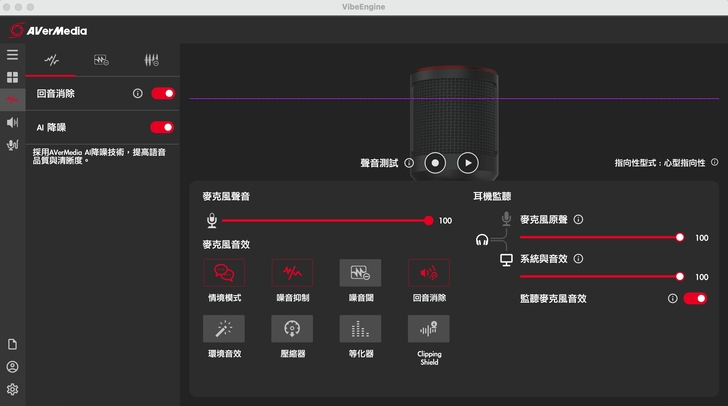Screen dimensions: 728x406
Task: Open the 情境模式 scene mode effect
Action: pyautogui.click(x=224, y=273)
